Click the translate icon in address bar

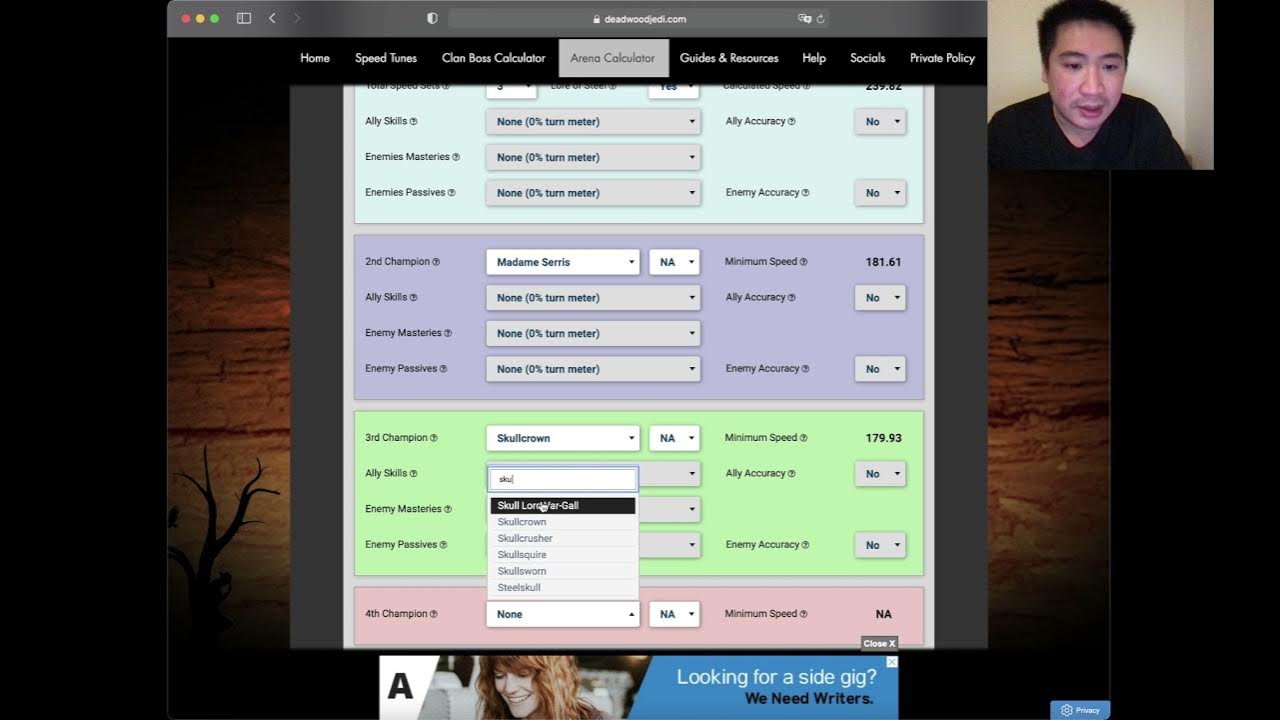point(804,18)
